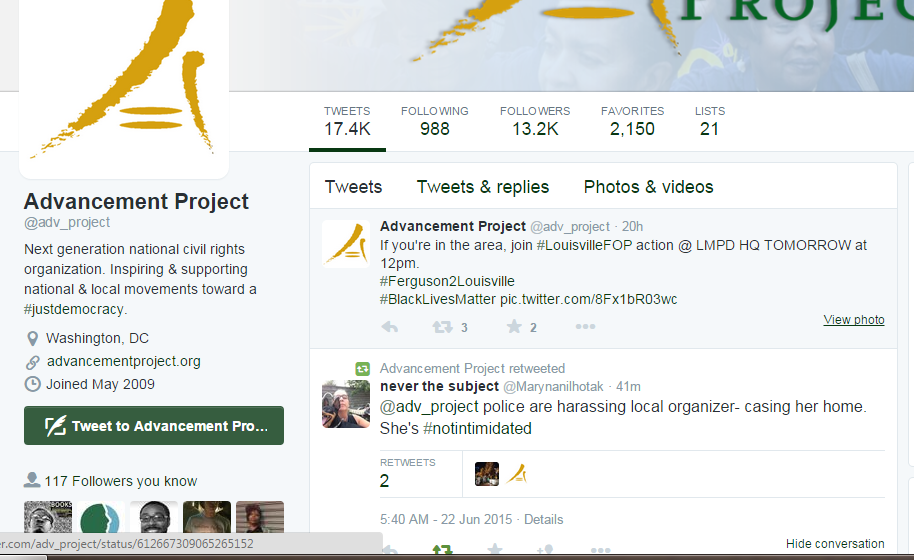This screenshot has height=560, width=914.
Task: Click @adv_project handle in sidebar
Action: [x=67, y=223]
